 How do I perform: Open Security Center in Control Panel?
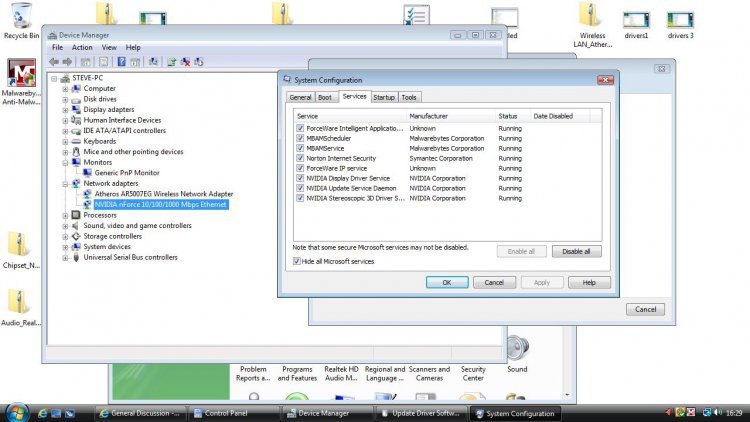click(x=473, y=373)
